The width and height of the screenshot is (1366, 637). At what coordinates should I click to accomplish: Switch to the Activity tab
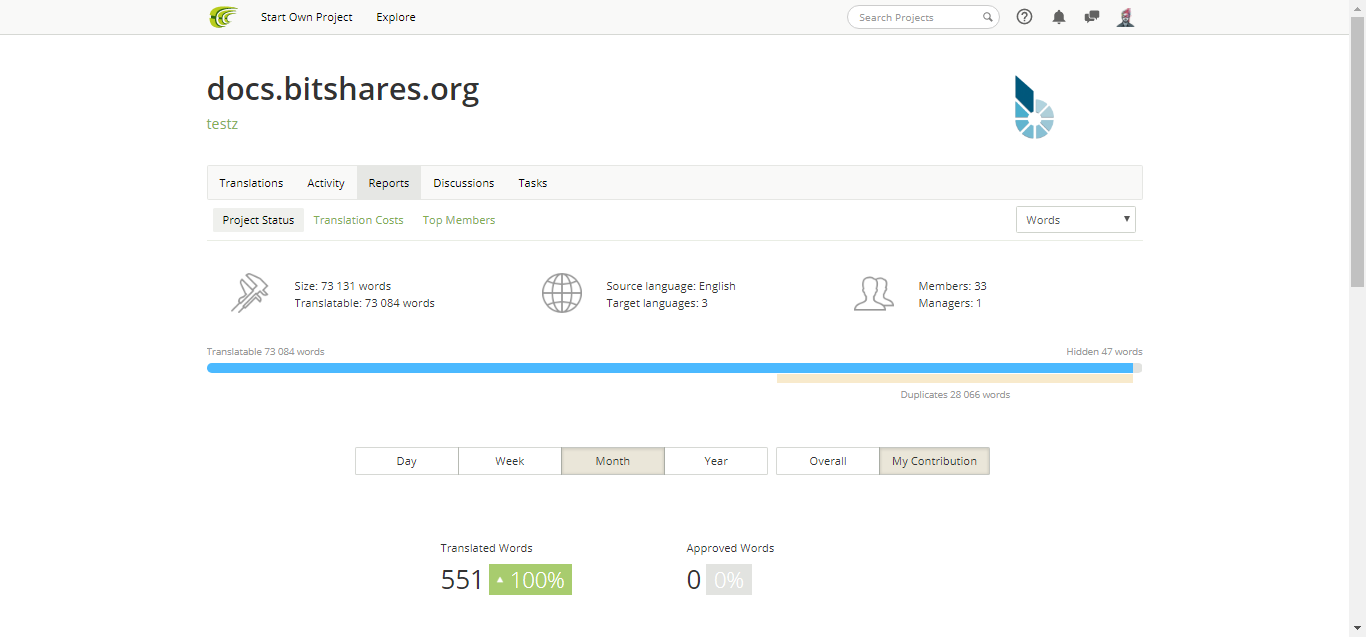click(326, 183)
